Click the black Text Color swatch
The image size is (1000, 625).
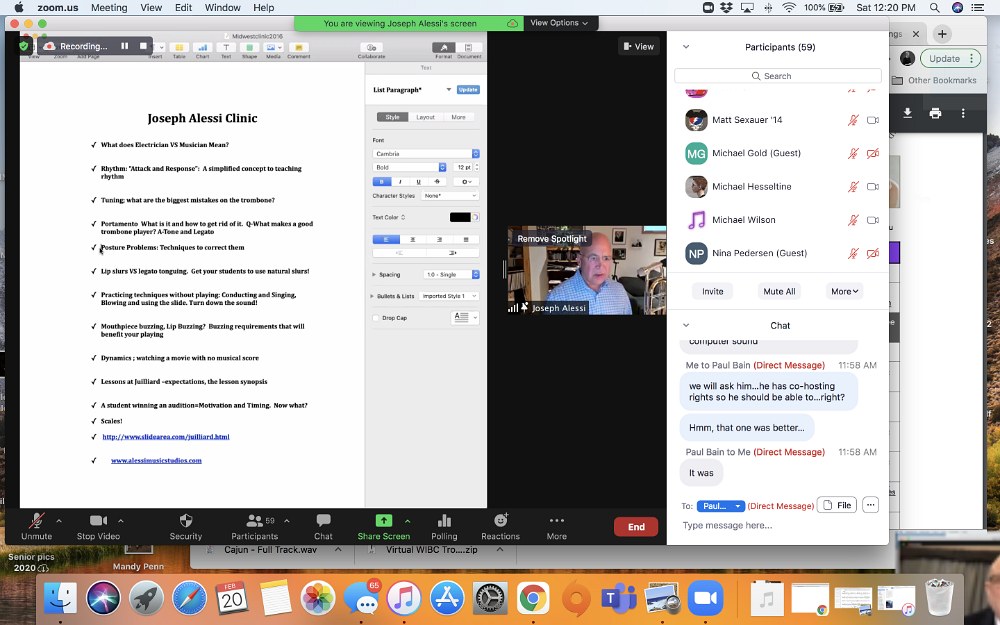460,217
